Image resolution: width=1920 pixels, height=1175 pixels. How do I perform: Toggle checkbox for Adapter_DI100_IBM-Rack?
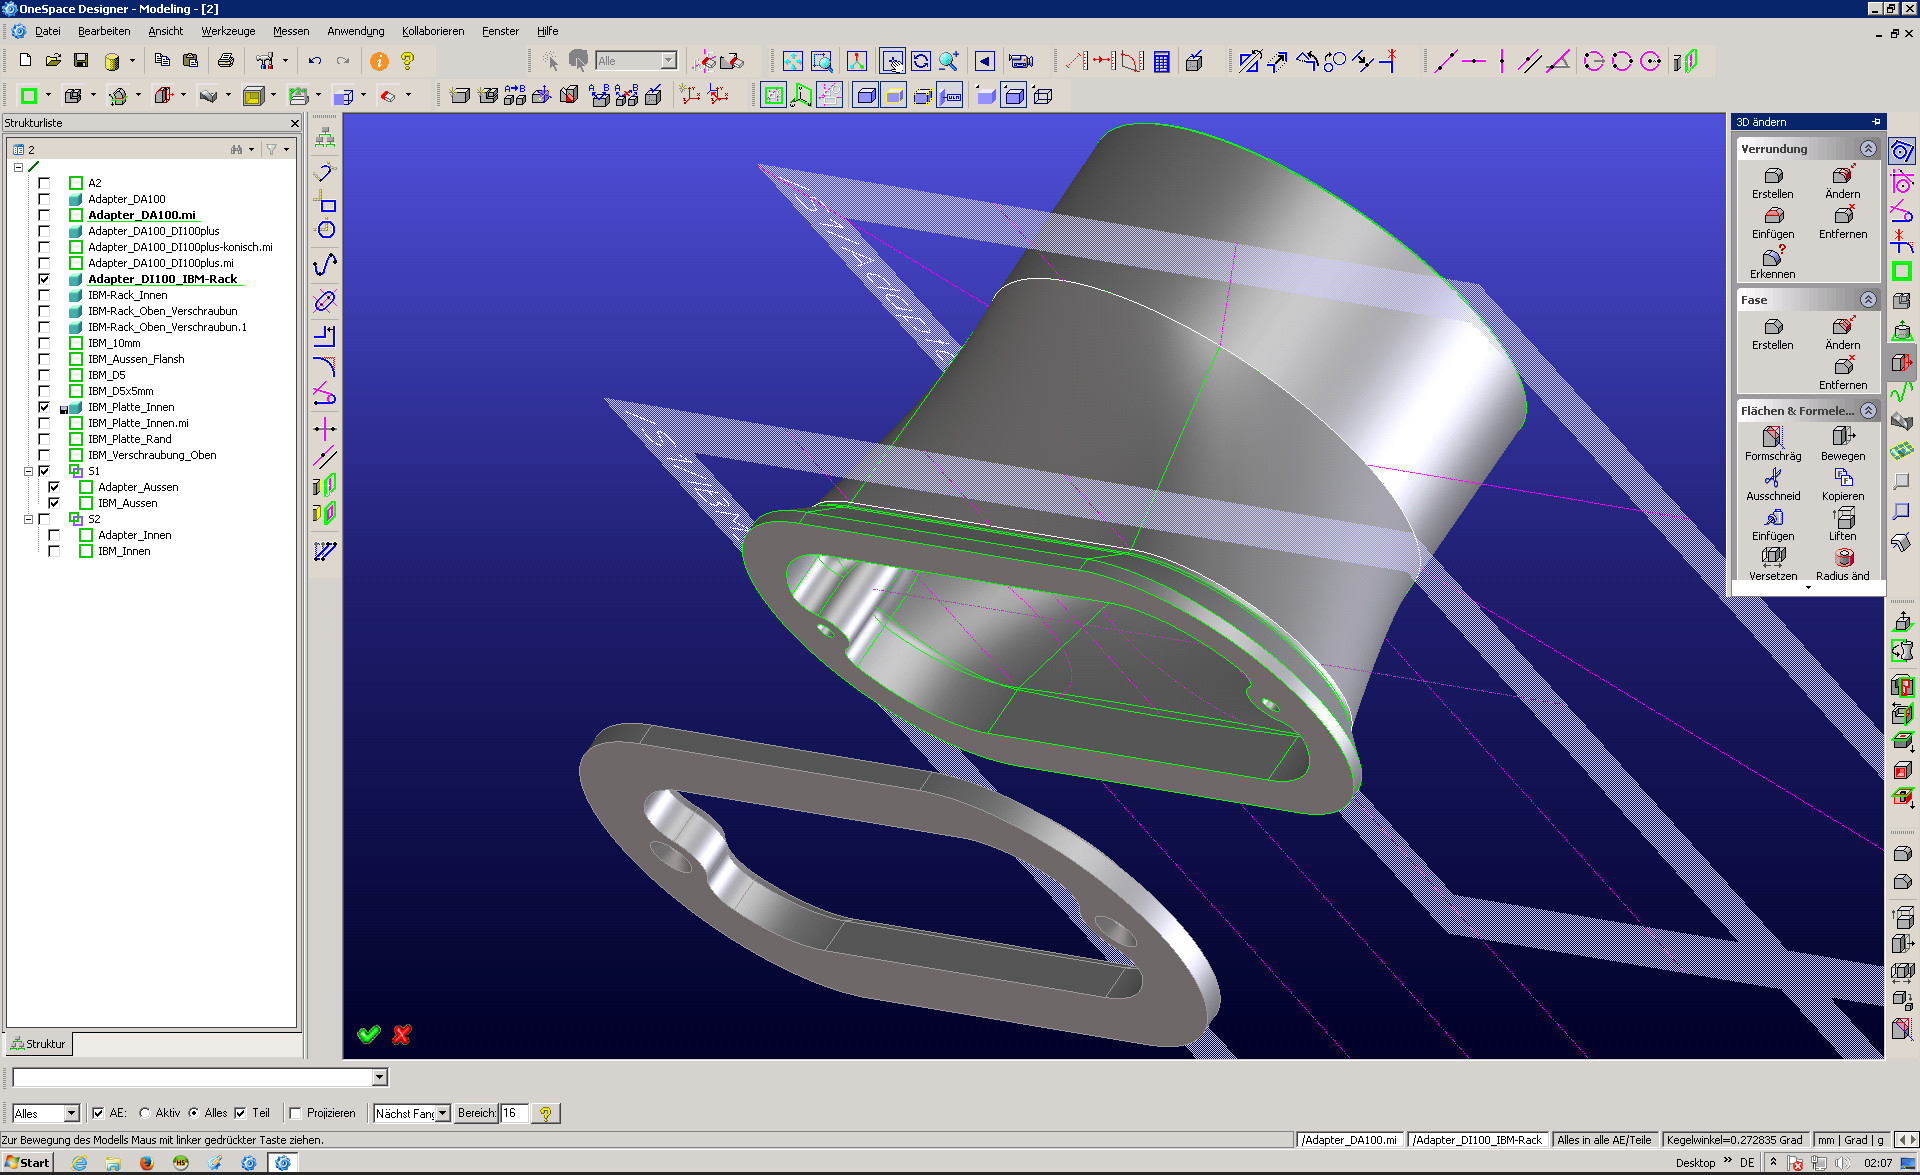[44, 279]
